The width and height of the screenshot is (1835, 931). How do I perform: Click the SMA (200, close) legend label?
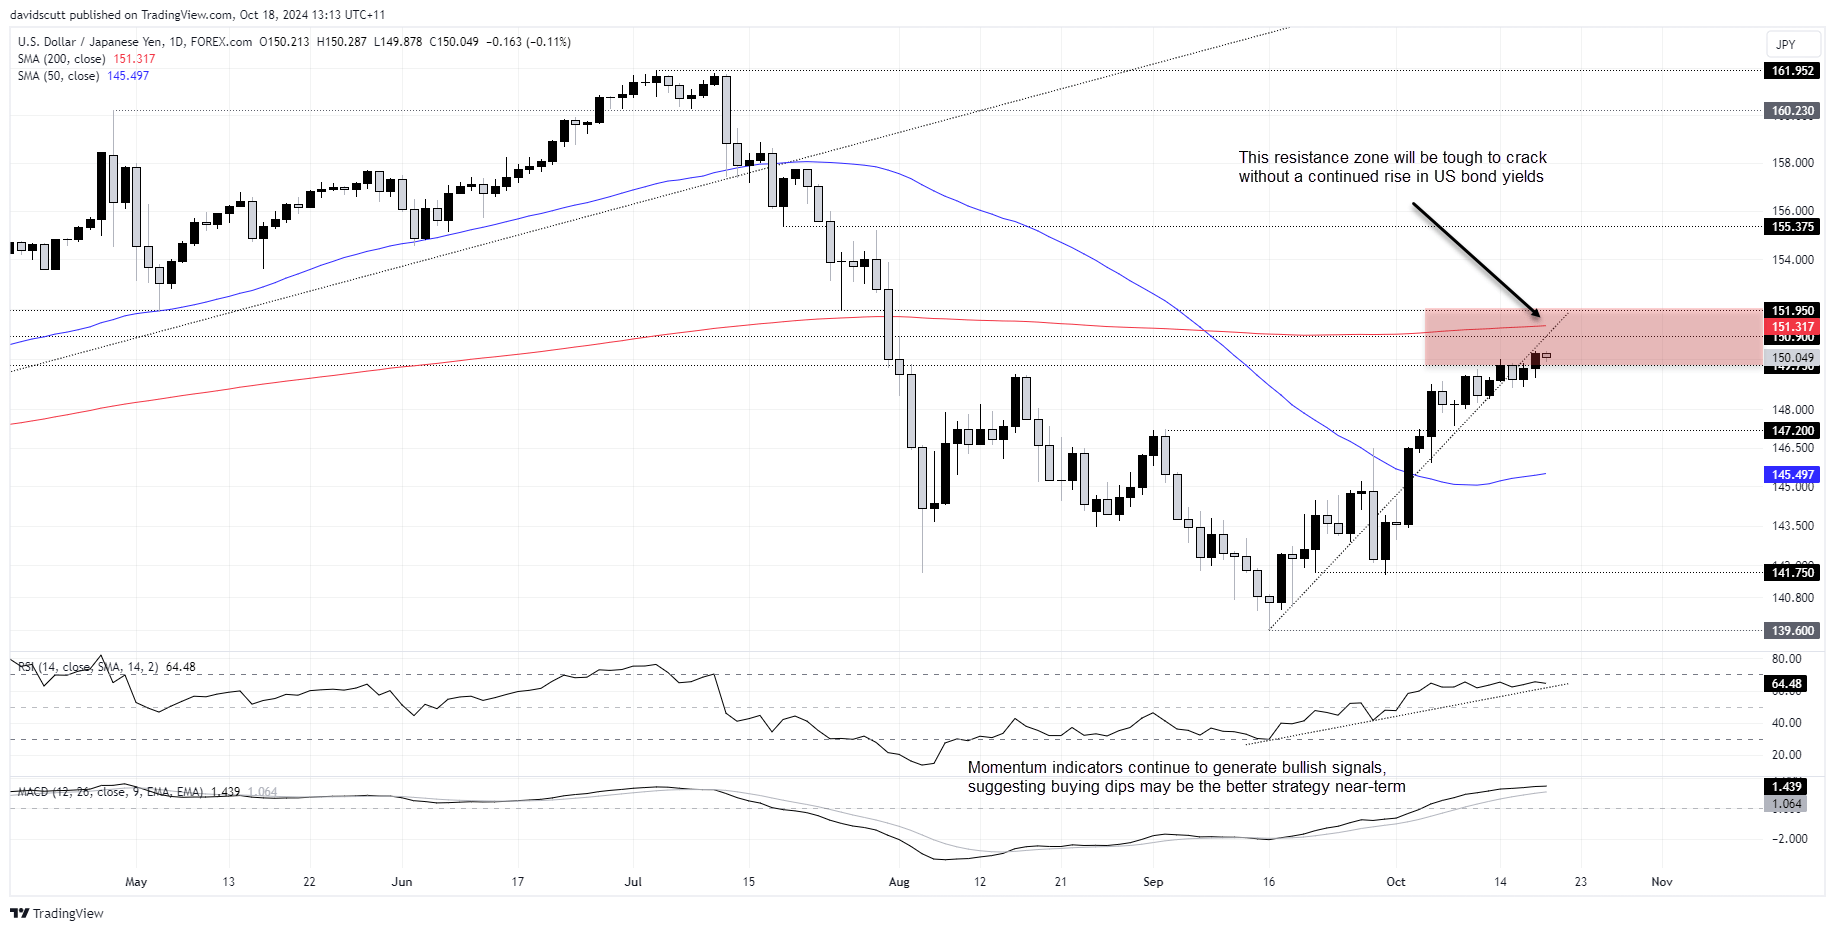(61, 59)
